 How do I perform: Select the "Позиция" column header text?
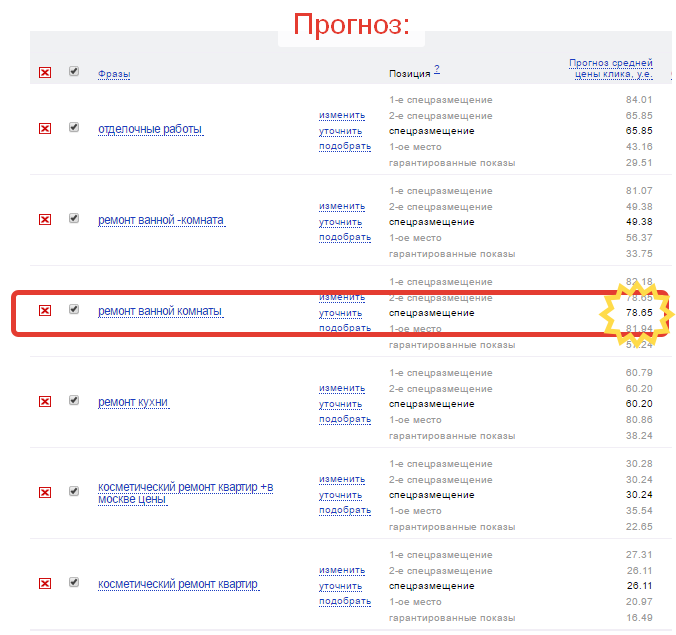tap(410, 74)
